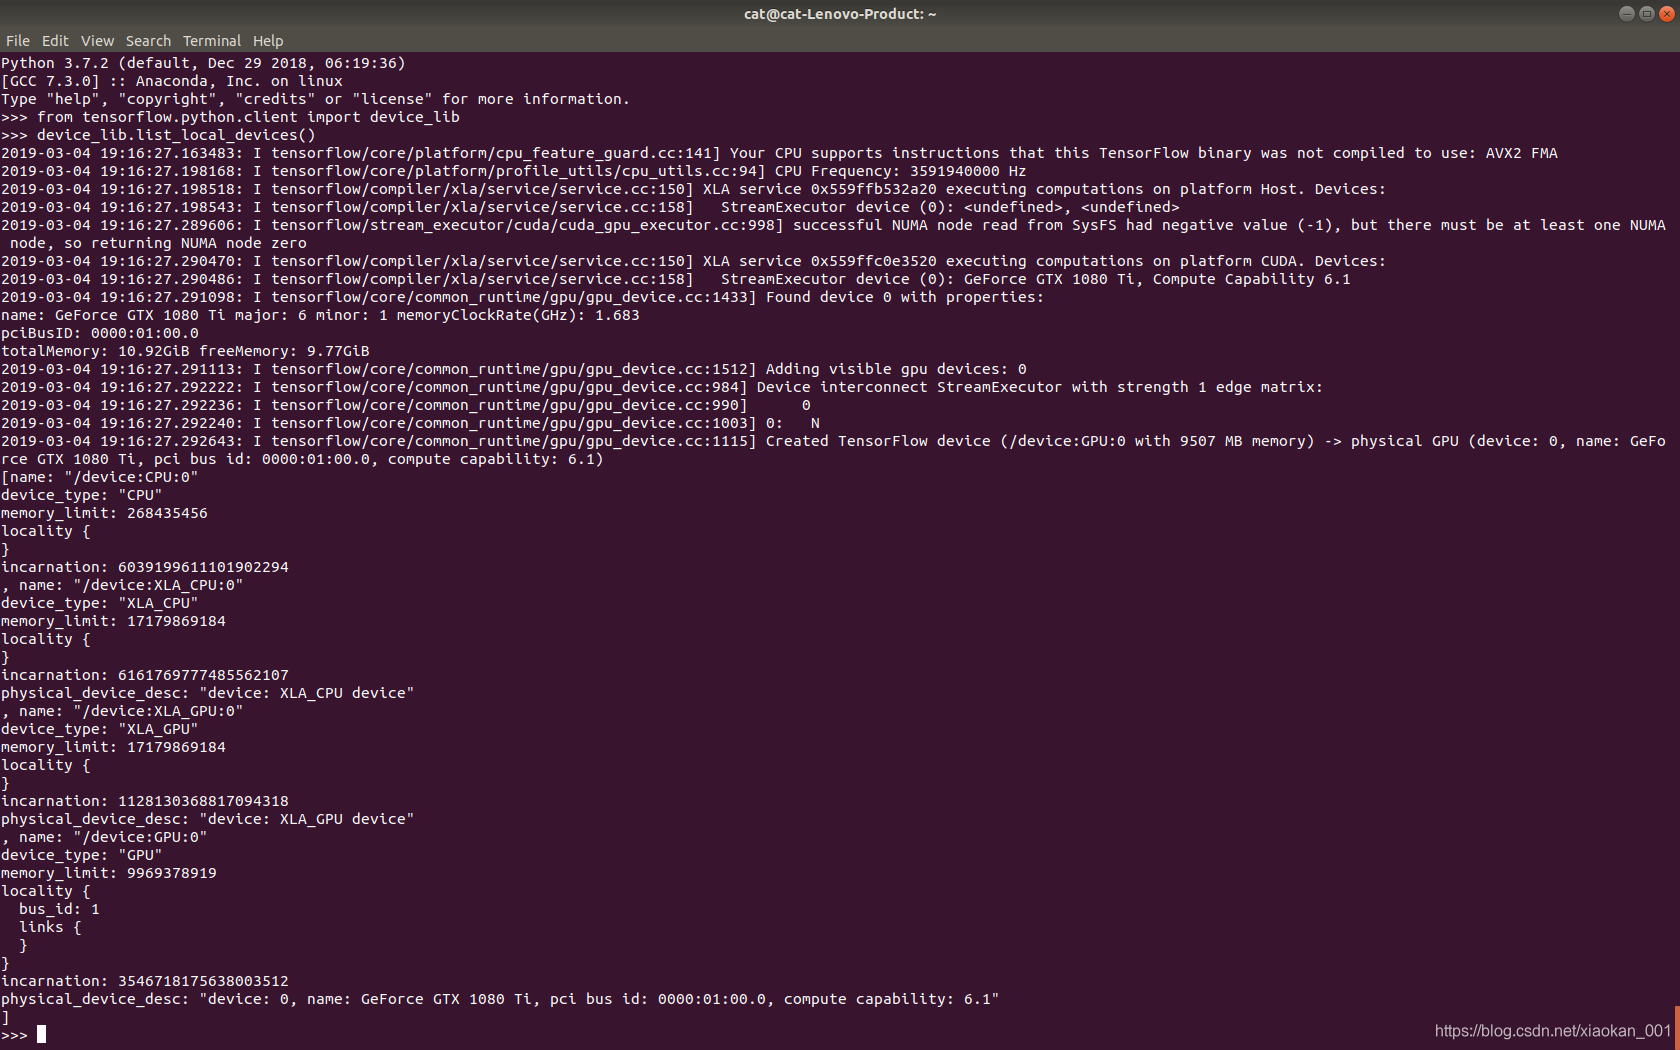Open the Edit menu
The height and width of the screenshot is (1050, 1680).
pyautogui.click(x=55, y=41)
